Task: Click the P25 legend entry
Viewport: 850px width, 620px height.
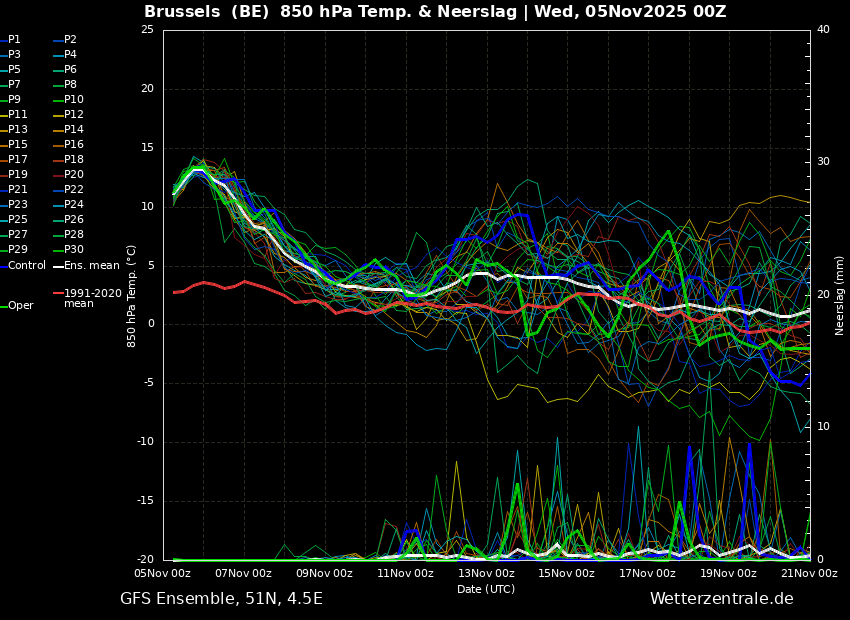Action: [14, 219]
